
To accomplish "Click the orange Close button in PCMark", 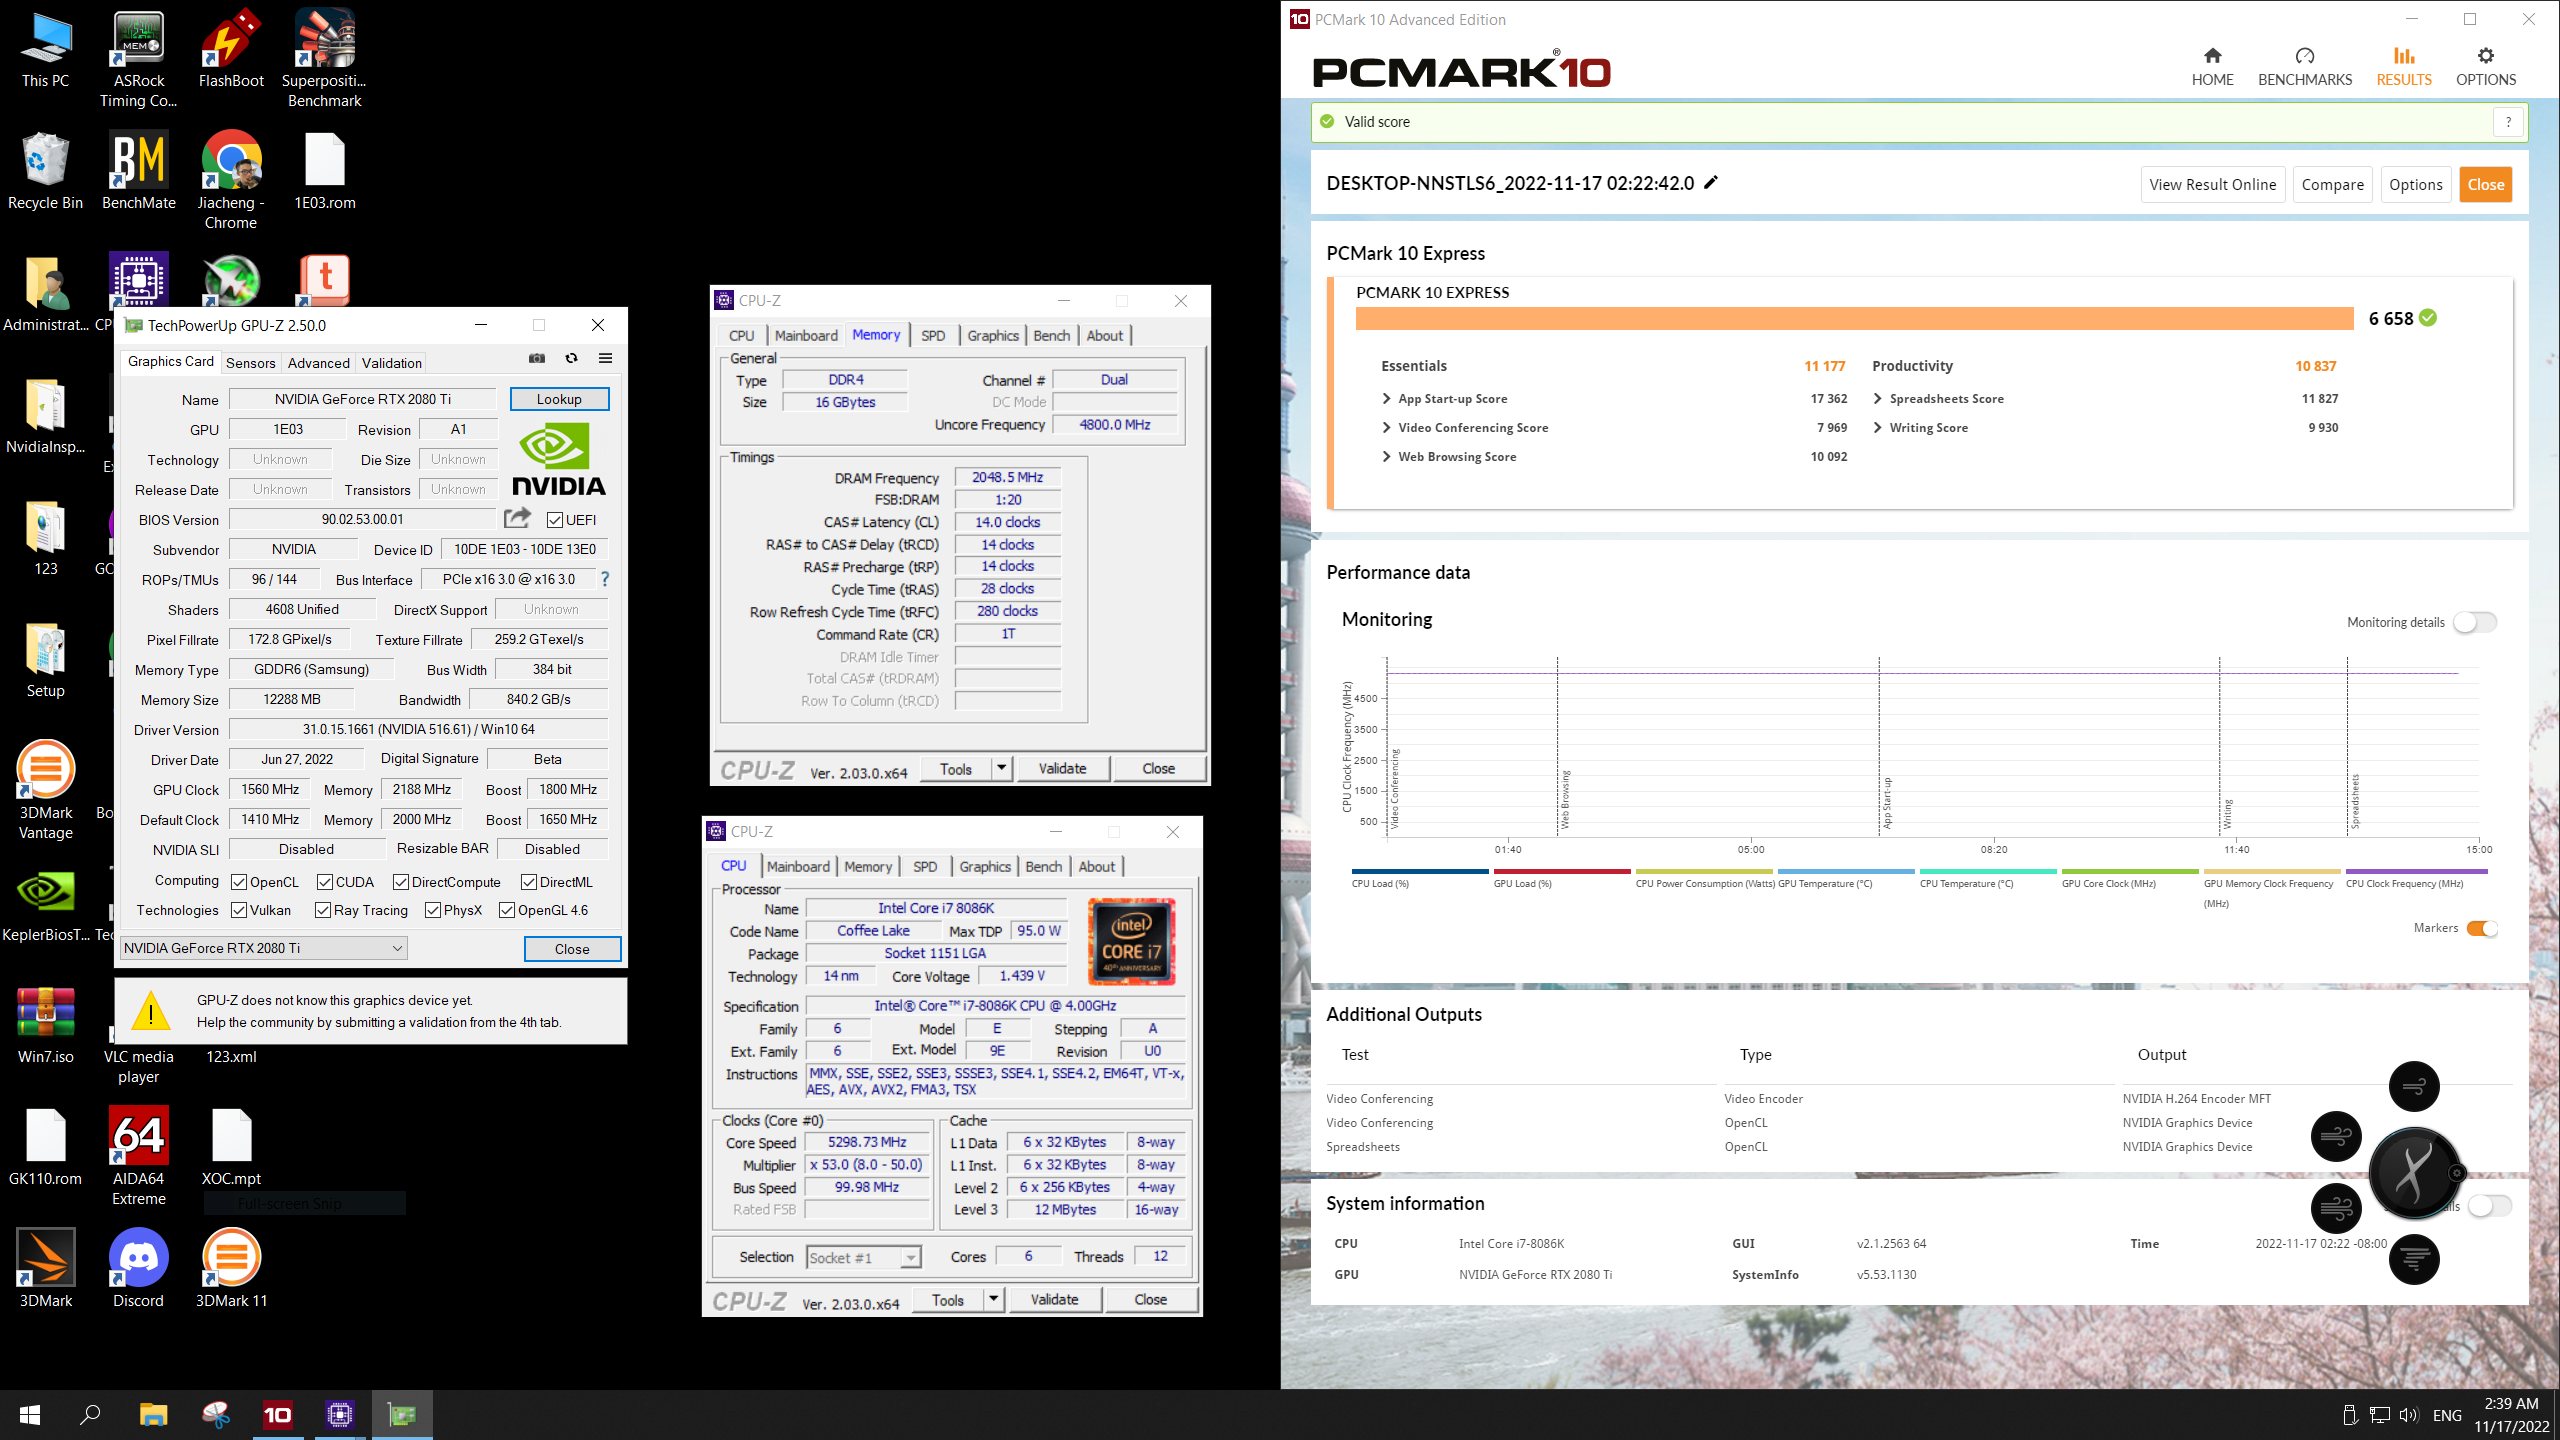I will point(2485,184).
